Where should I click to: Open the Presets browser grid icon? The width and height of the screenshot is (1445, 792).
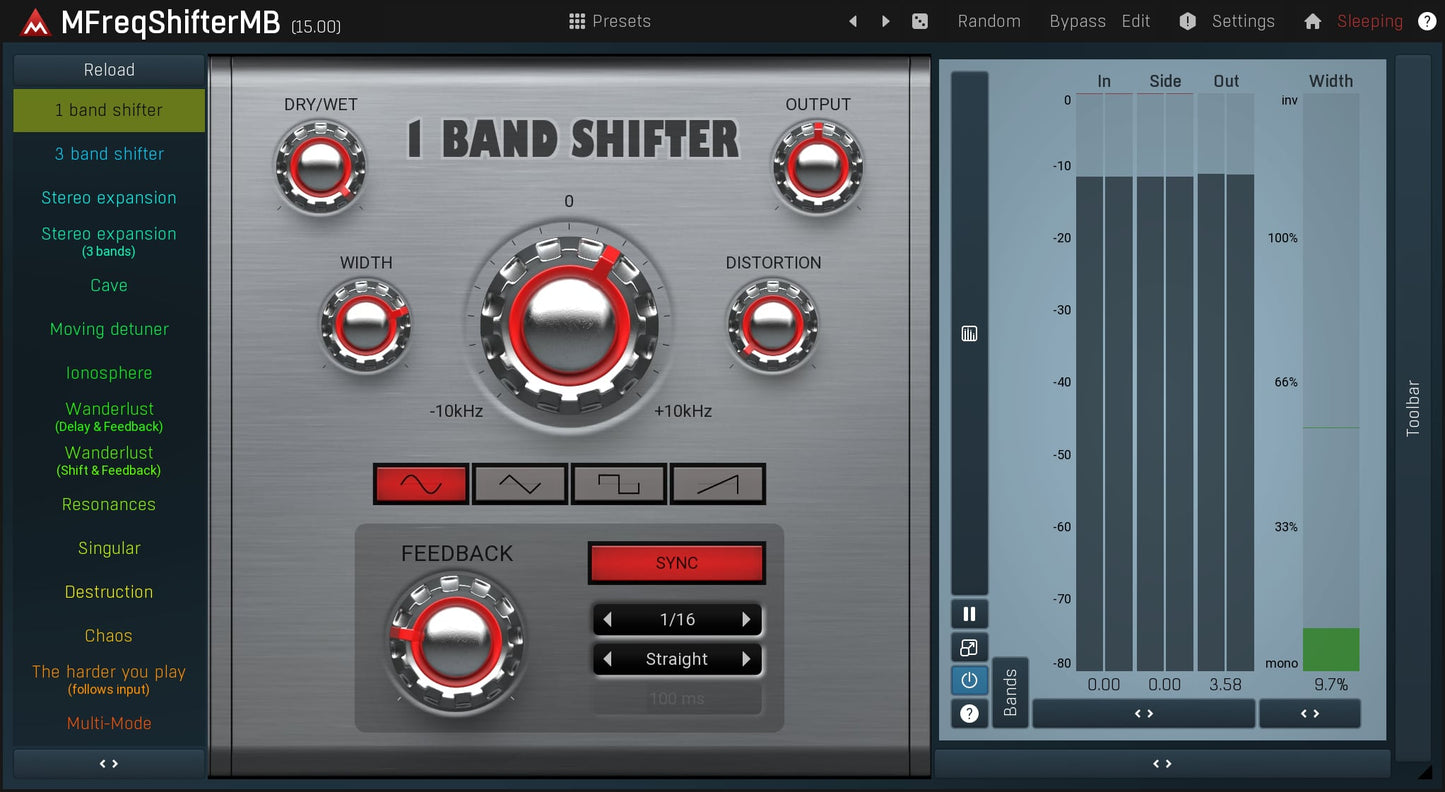pos(578,20)
